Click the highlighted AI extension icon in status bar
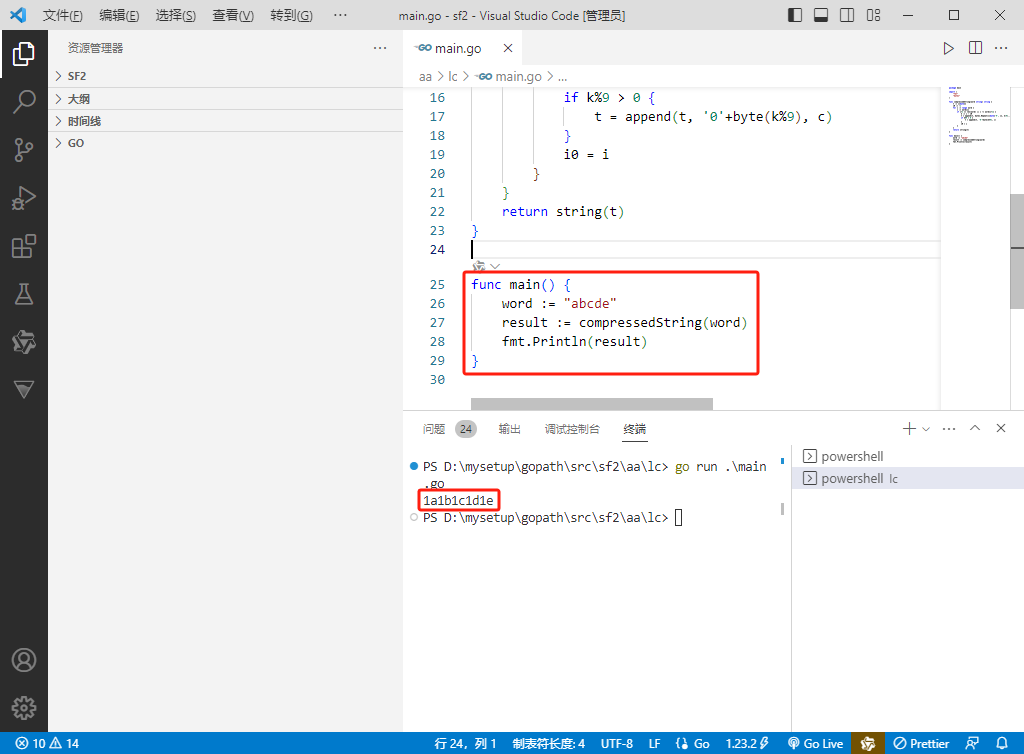1024x754 pixels. [868, 744]
